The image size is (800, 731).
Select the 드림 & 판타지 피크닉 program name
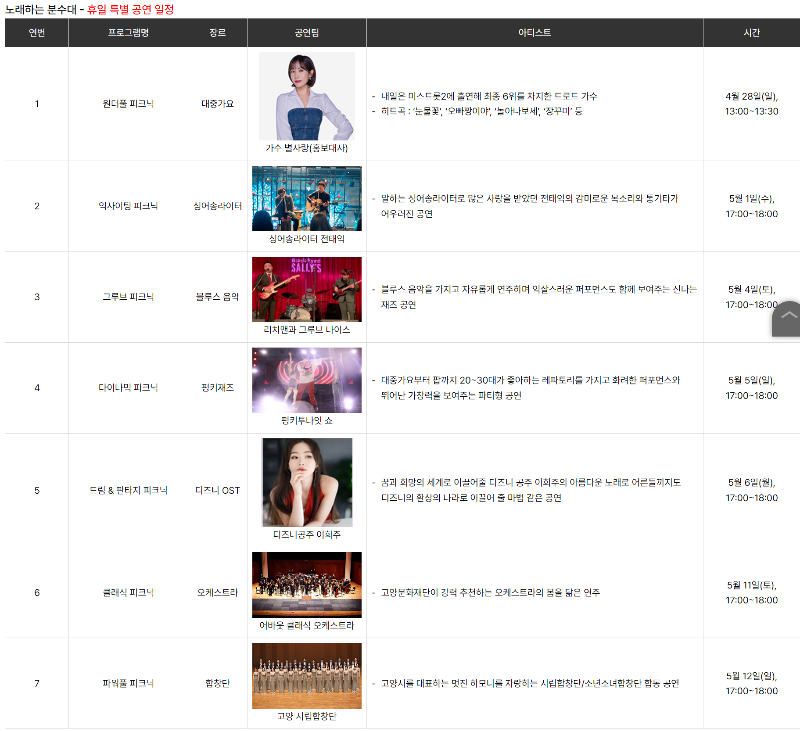pyautogui.click(x=128, y=490)
